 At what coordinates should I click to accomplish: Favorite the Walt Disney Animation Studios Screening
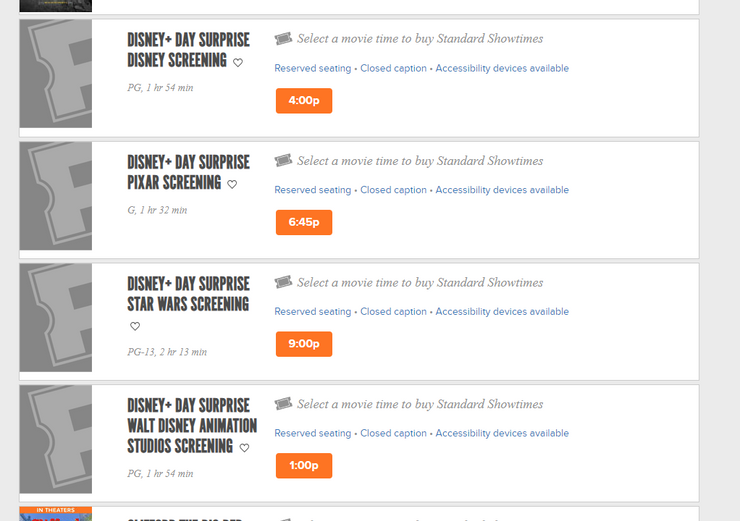244,448
